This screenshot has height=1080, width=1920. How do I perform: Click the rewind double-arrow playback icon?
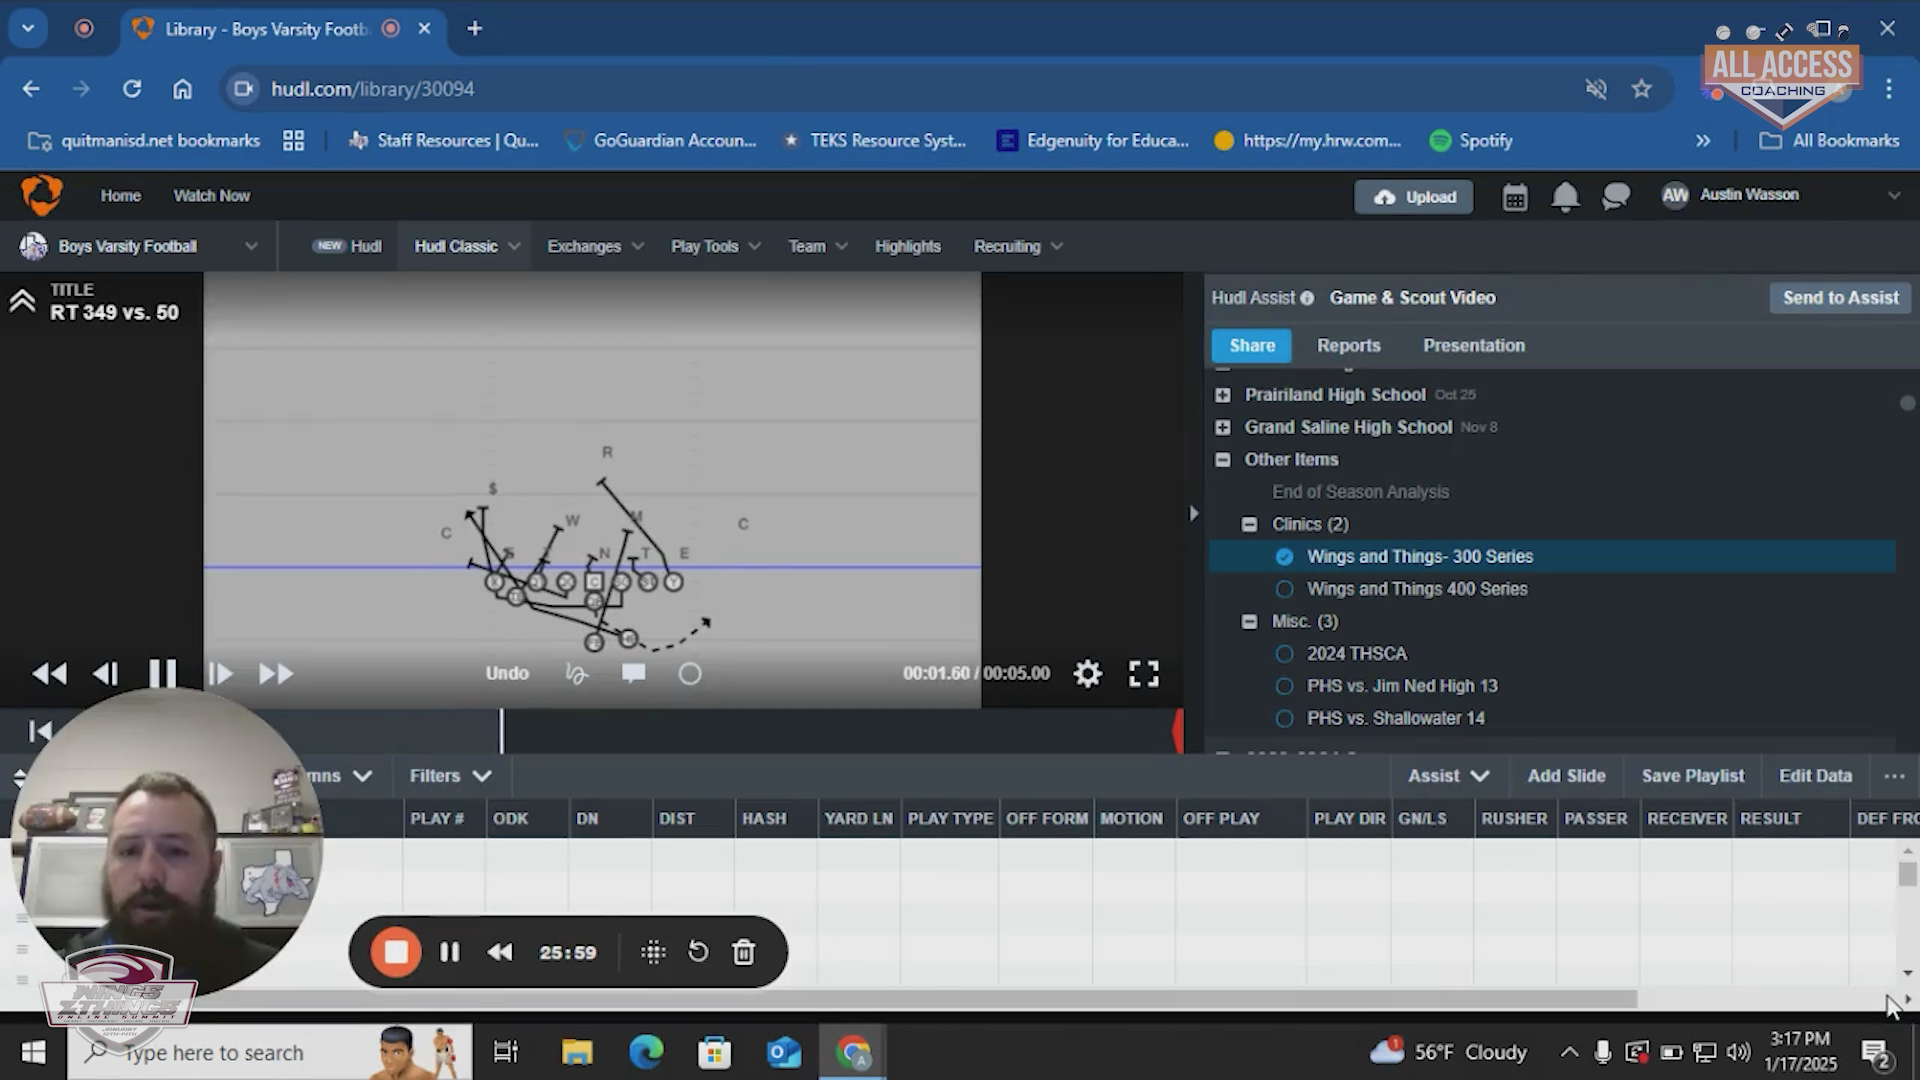[50, 674]
